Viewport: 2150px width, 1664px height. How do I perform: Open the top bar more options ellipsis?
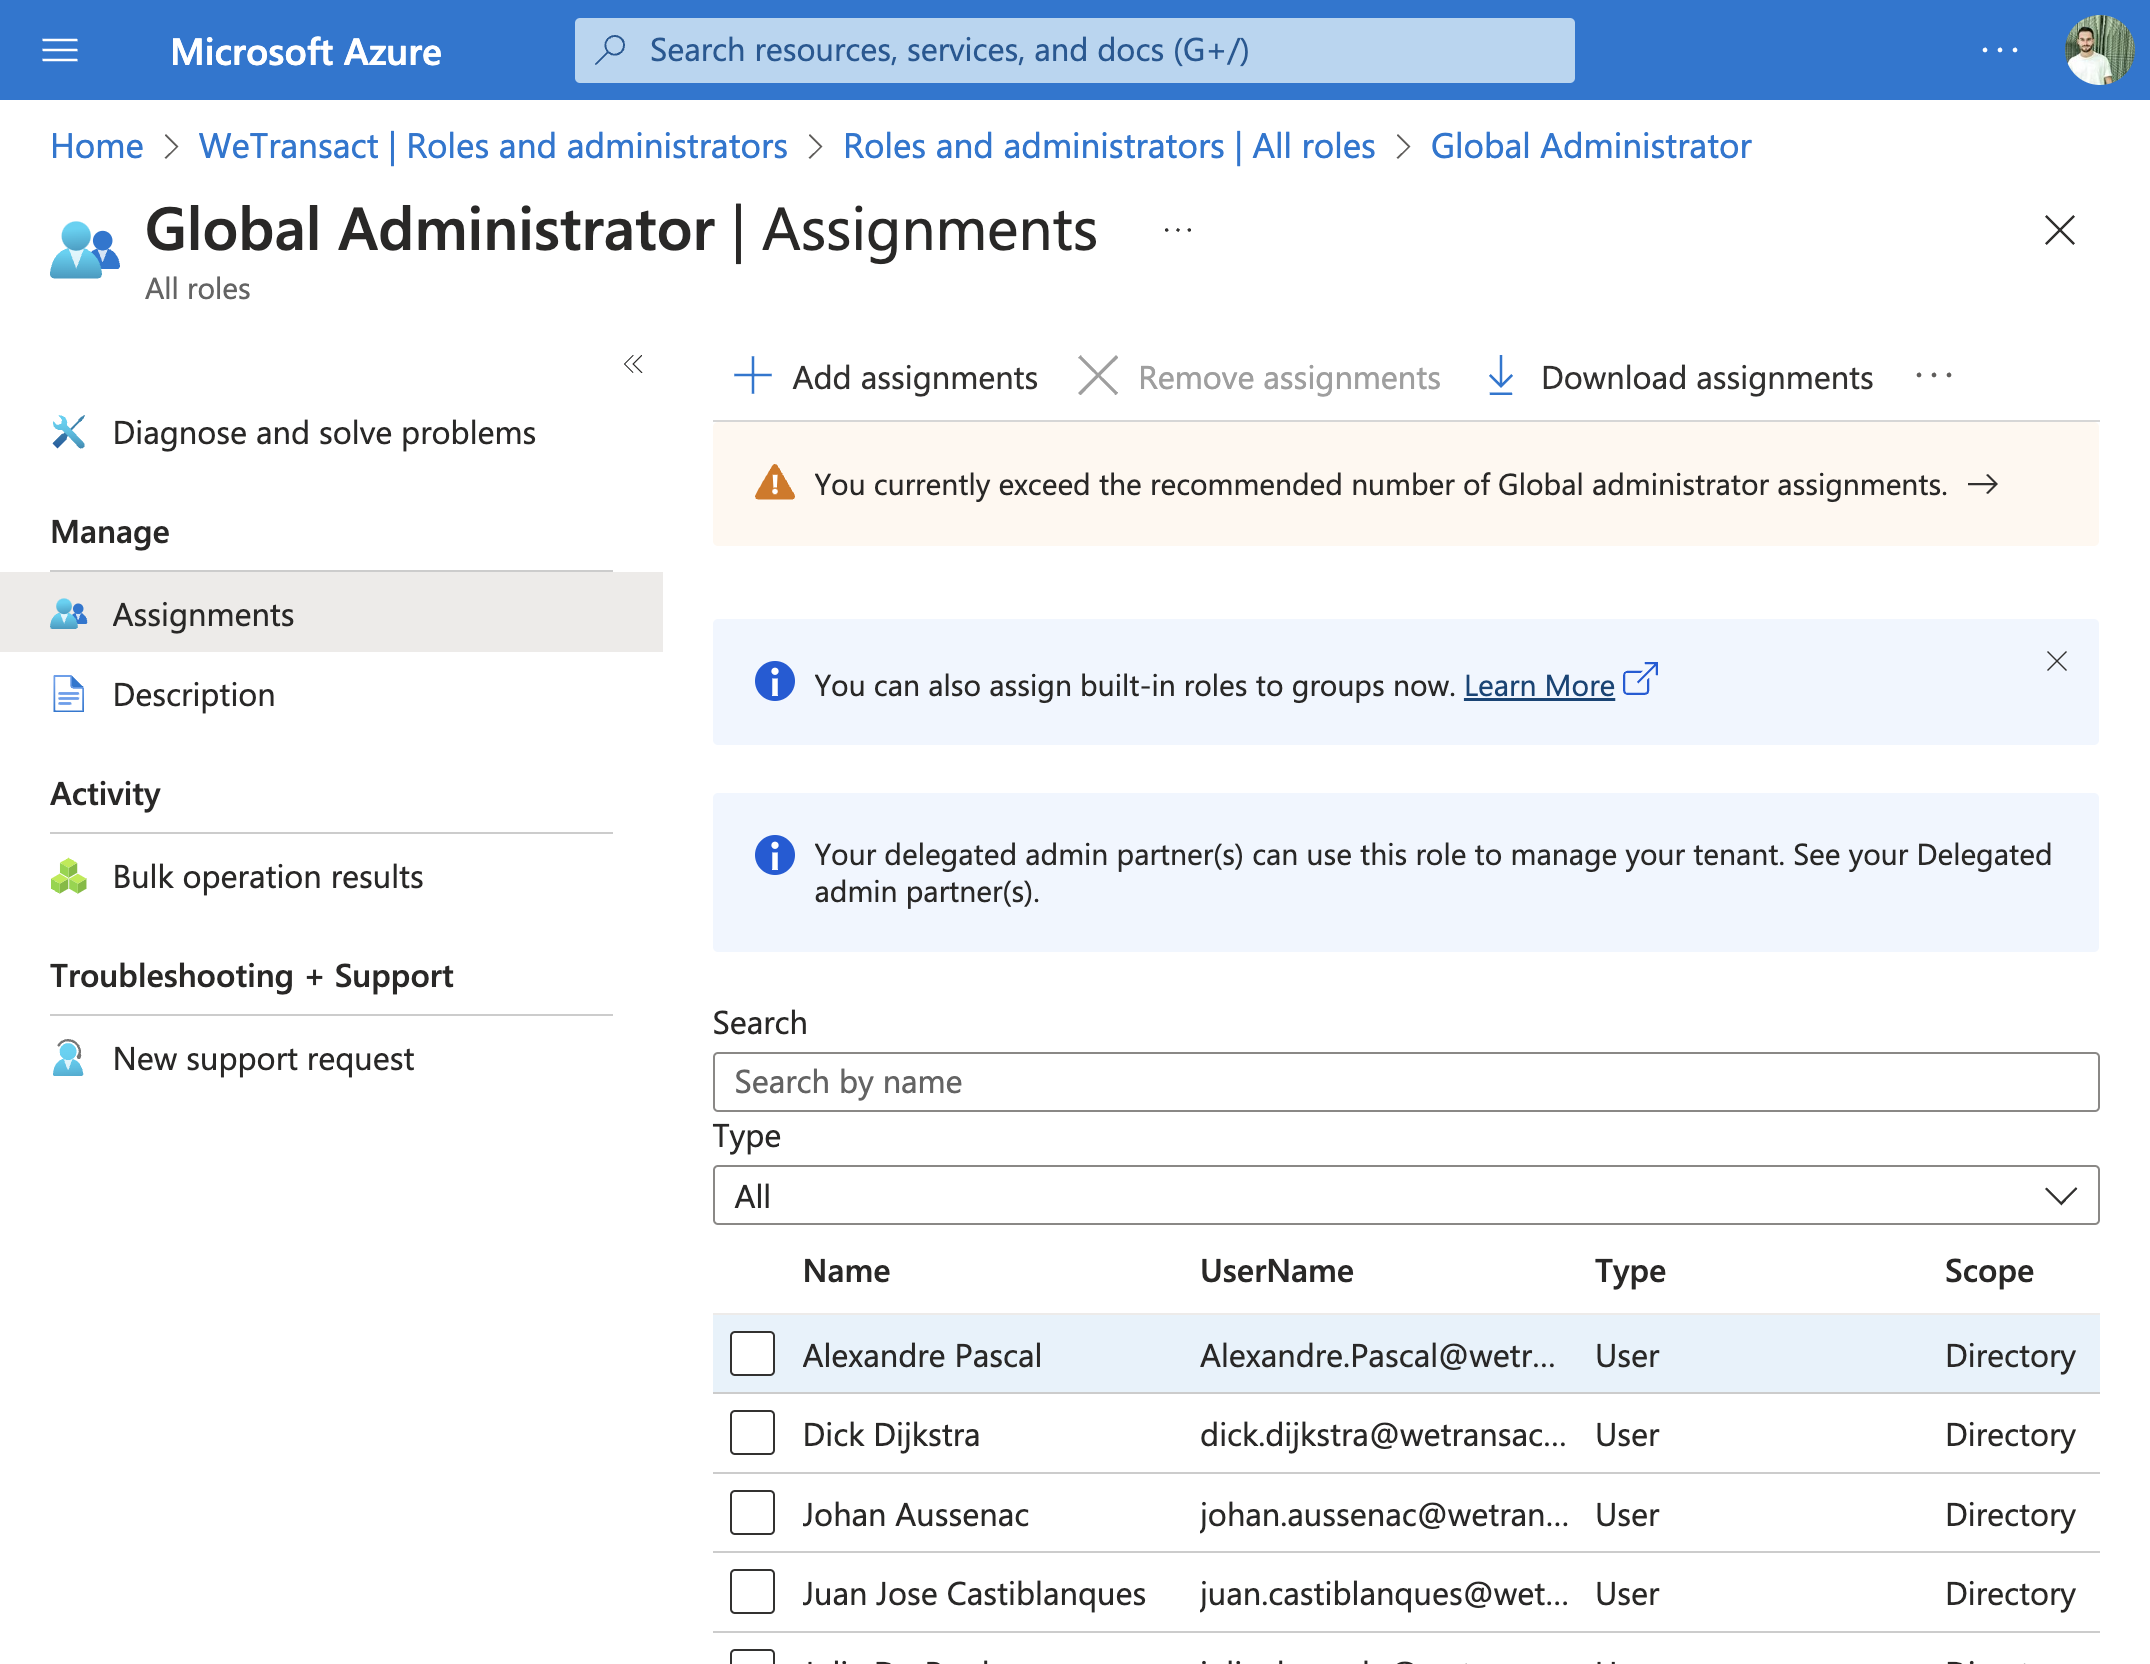pyautogui.click(x=2000, y=50)
